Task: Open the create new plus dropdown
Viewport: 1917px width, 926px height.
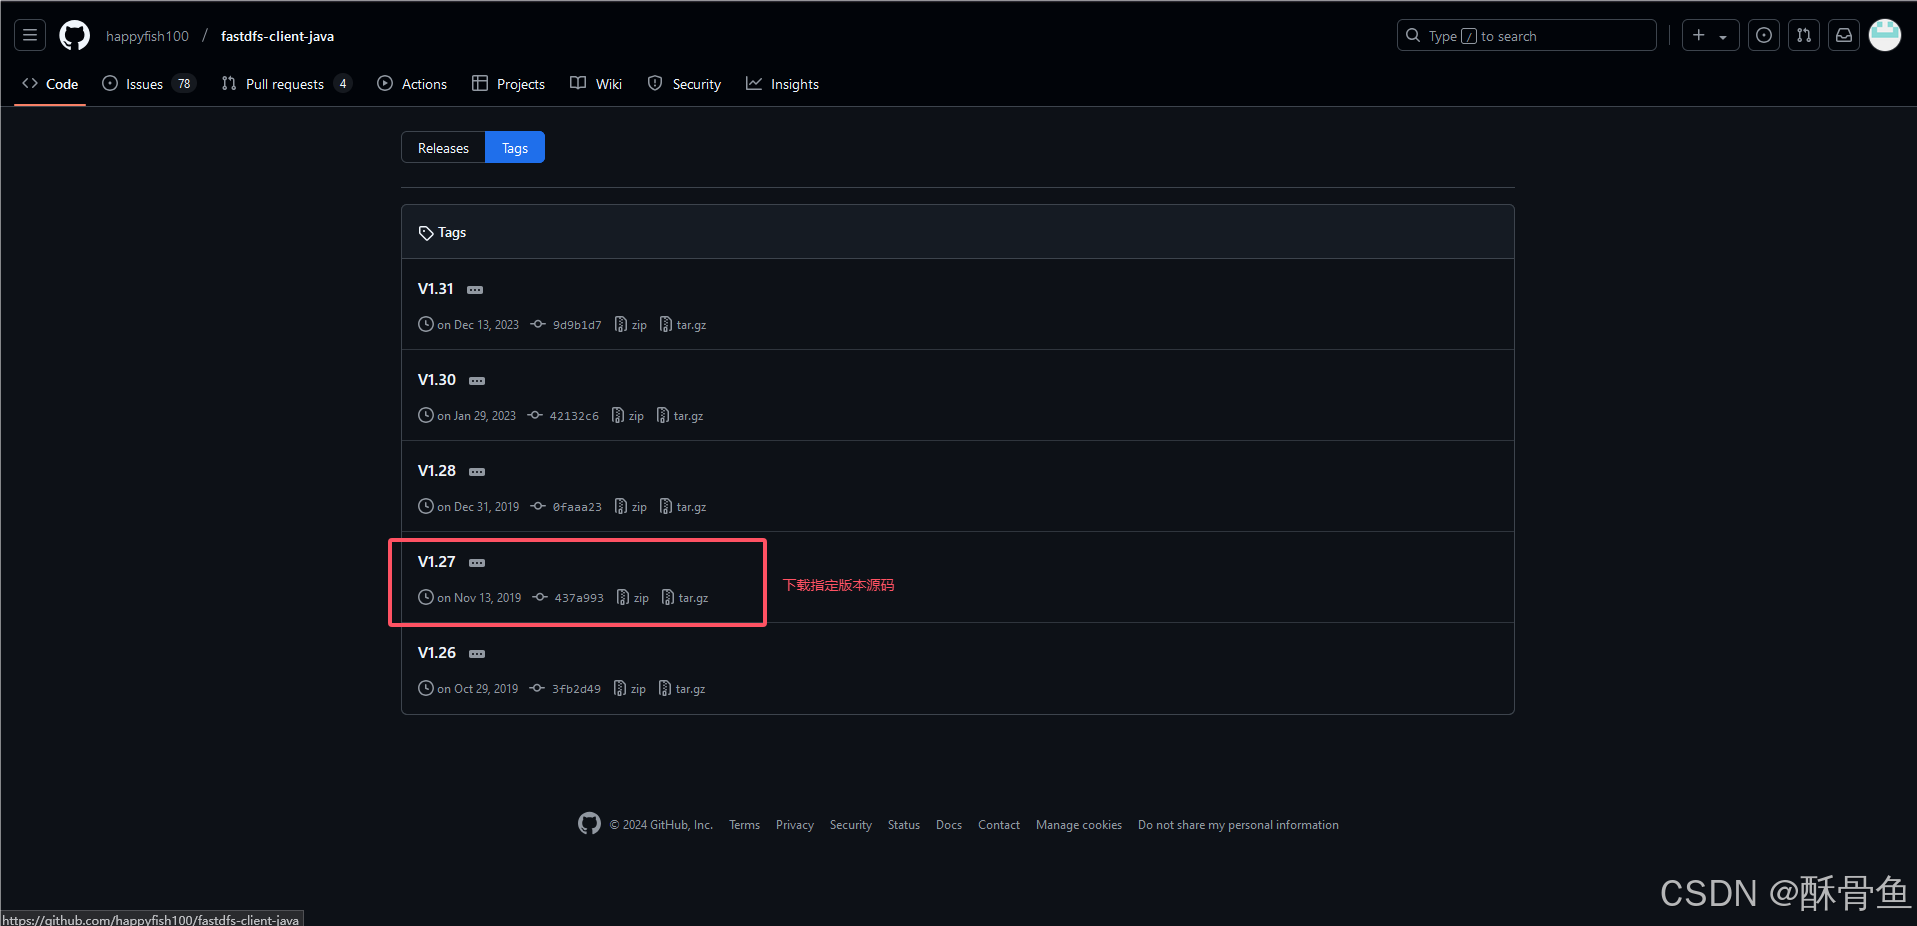Action: (x=1710, y=36)
